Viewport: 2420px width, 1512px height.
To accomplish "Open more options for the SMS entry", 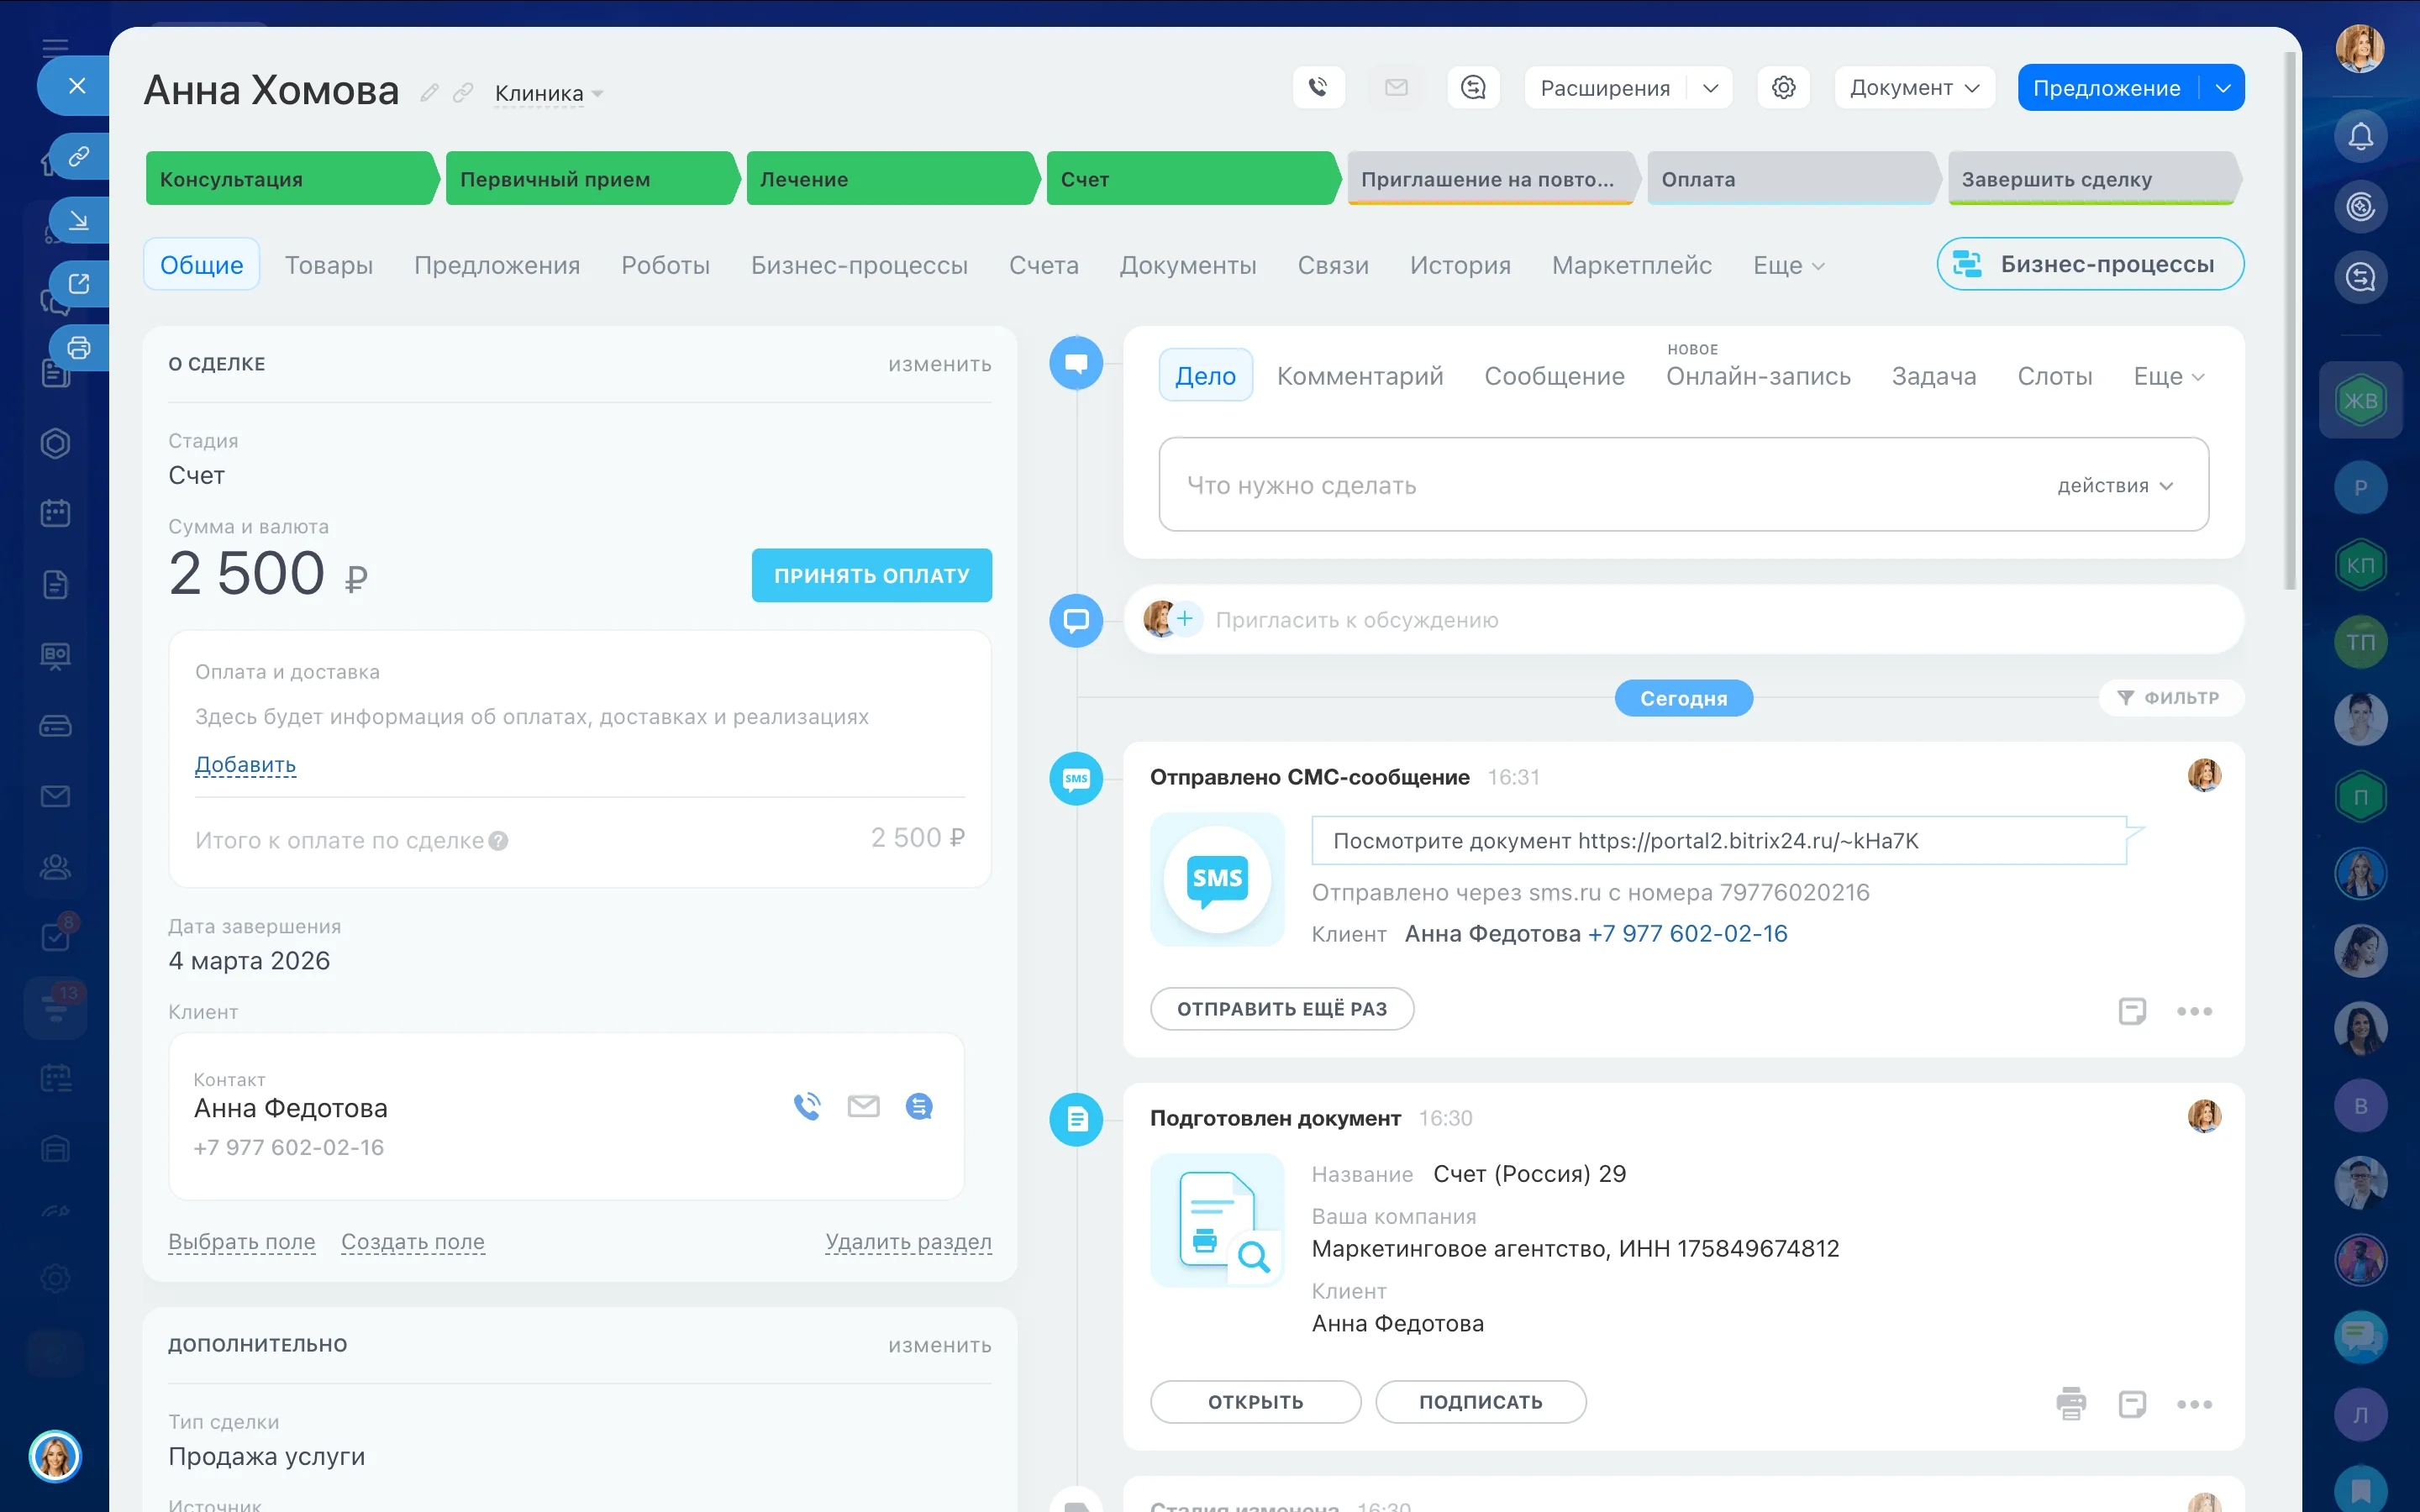I will click(x=2194, y=1011).
